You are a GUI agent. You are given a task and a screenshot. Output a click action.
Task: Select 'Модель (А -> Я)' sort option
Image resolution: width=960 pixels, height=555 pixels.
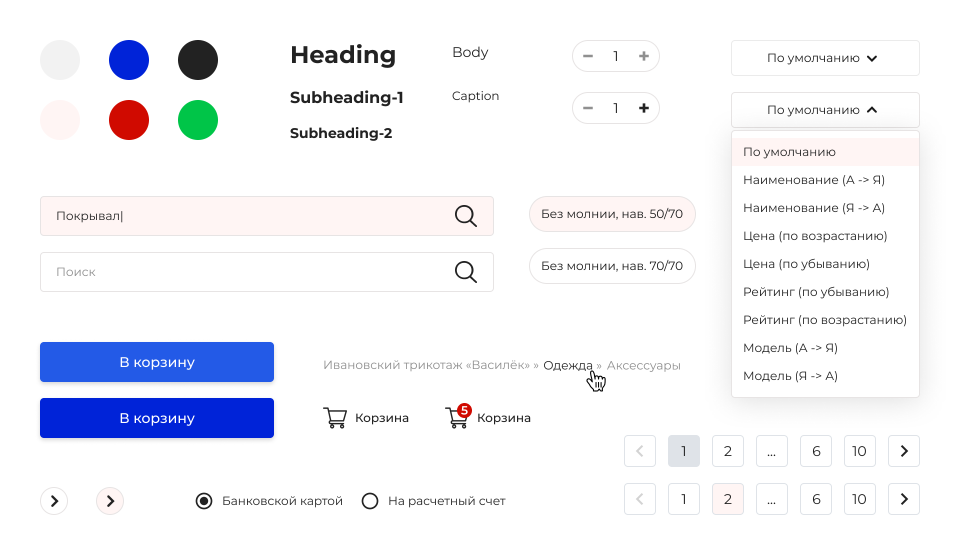click(790, 348)
